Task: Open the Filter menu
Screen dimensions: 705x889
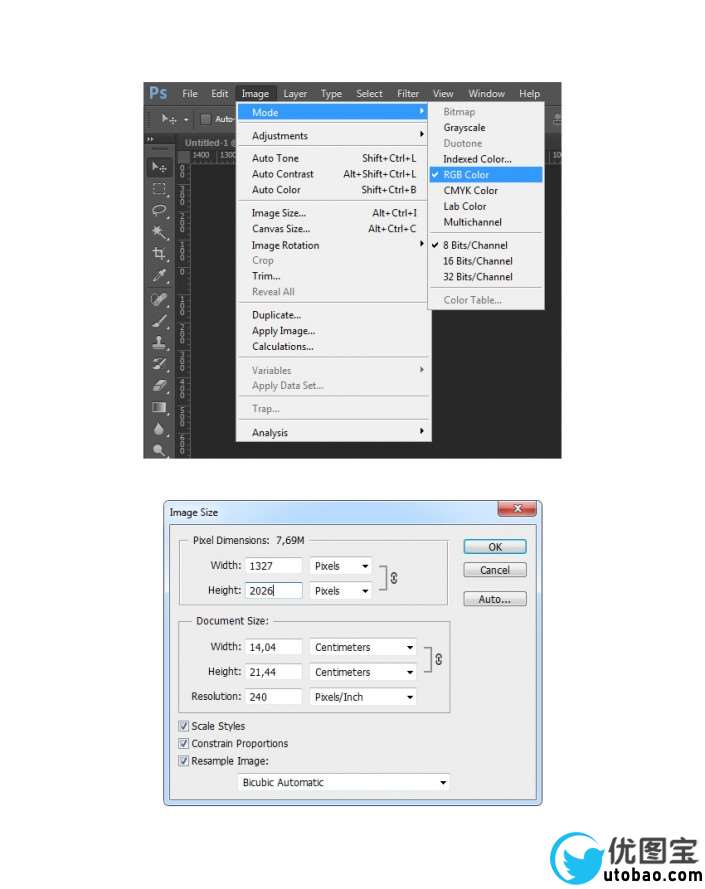Action: tap(408, 94)
